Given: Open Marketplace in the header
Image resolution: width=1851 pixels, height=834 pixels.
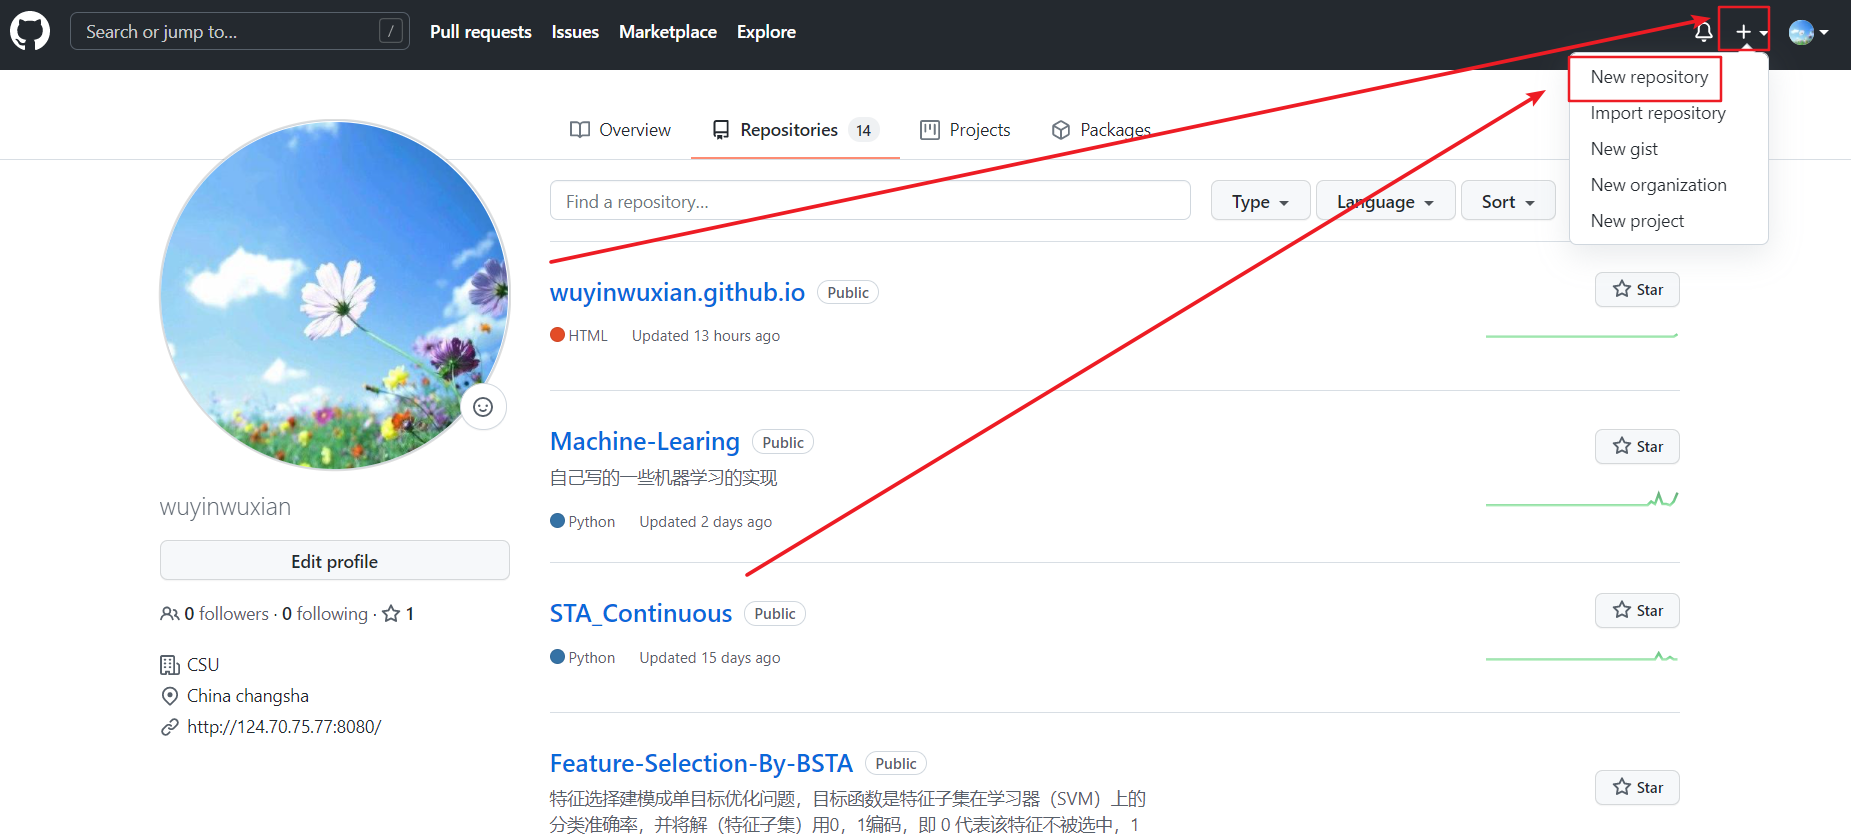Looking at the screenshot, I should 668,32.
